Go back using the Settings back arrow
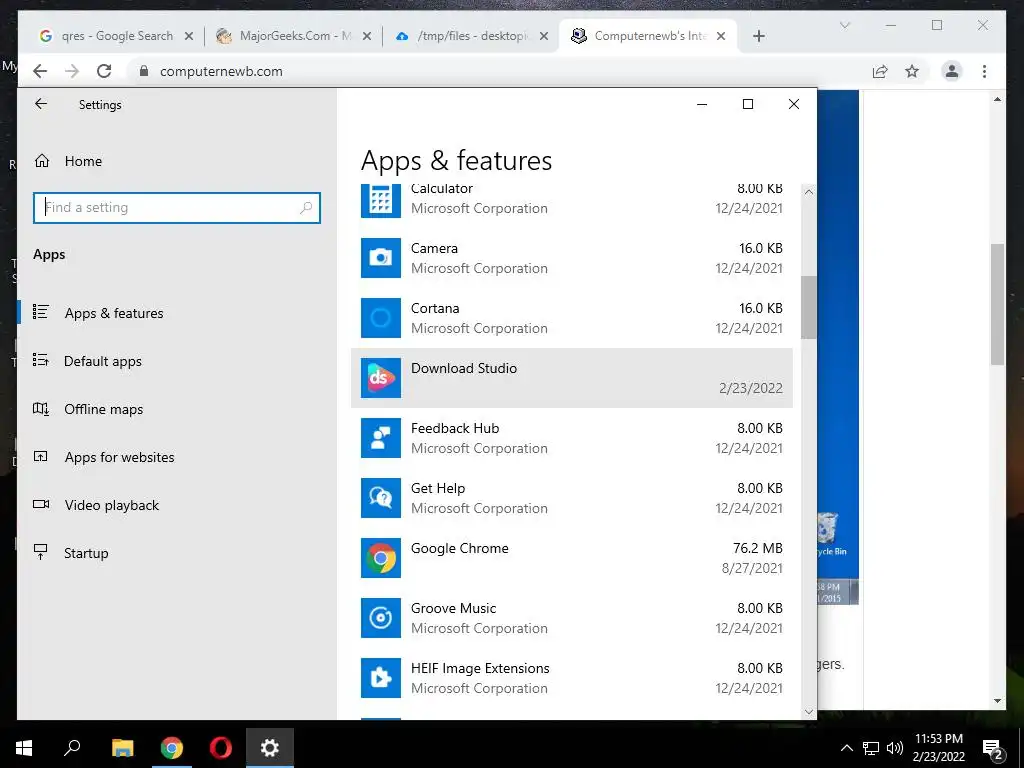The width and height of the screenshot is (1024, 768). [41, 104]
